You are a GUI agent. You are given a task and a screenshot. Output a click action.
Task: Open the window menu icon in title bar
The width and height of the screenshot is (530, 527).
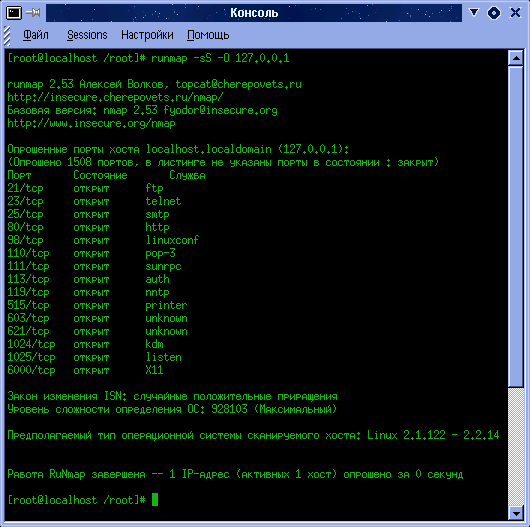(x=14, y=13)
